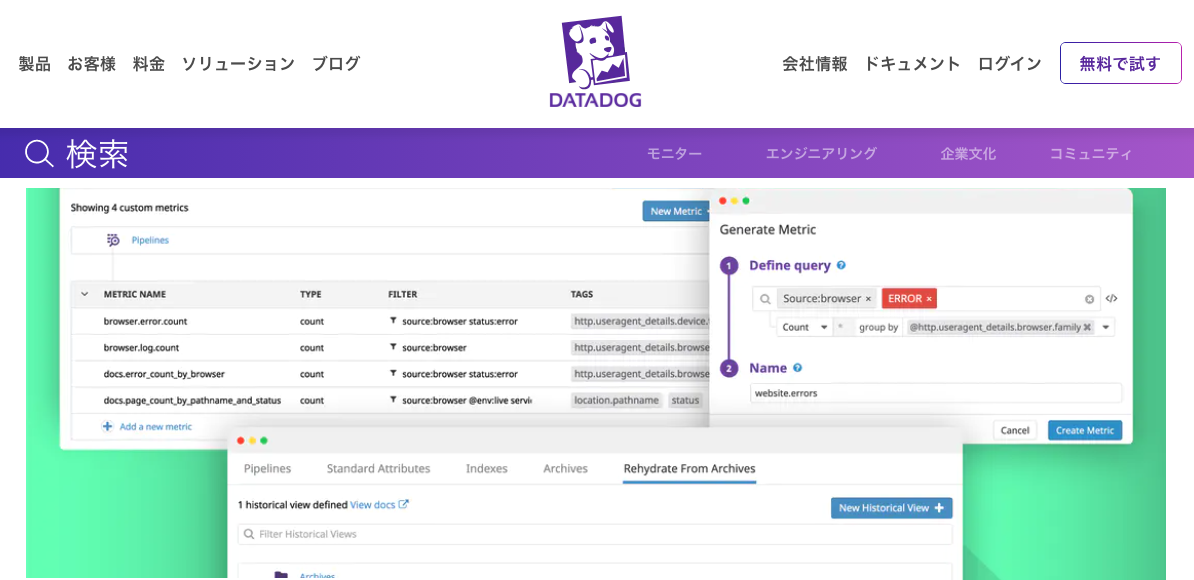1194x580 pixels.
Task: Click external link icon beside View docs
Action: (x=404, y=504)
